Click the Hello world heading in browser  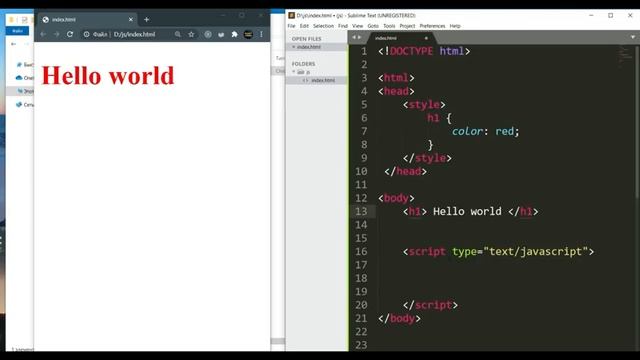(108, 76)
